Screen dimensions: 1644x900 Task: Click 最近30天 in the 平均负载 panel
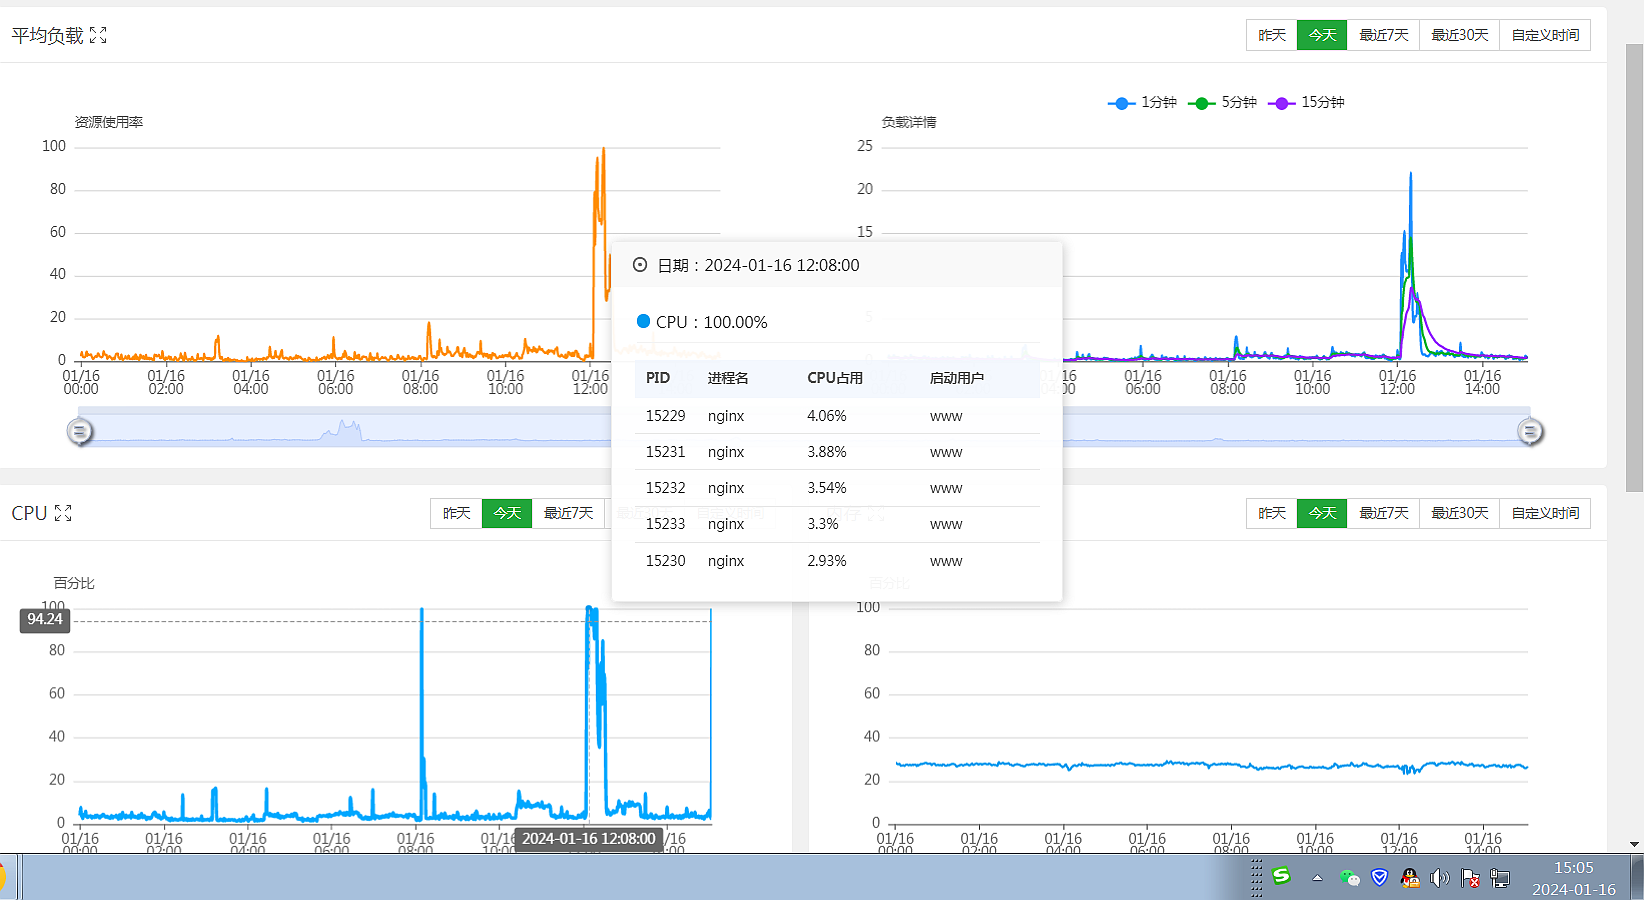(1459, 35)
